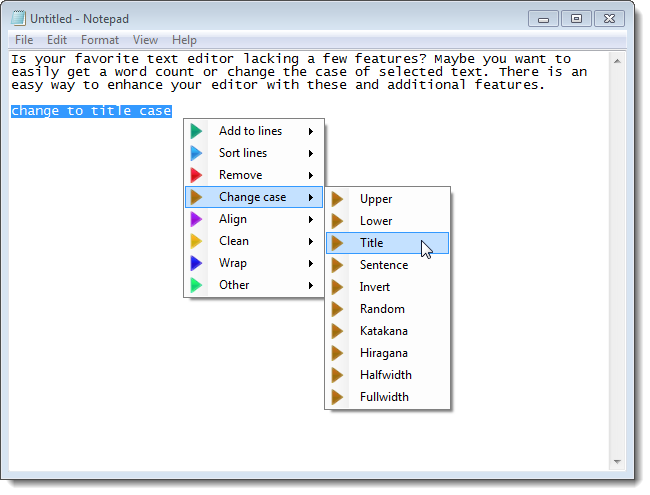Open the File menu
The width and height of the screenshot is (650, 495).
point(24,40)
